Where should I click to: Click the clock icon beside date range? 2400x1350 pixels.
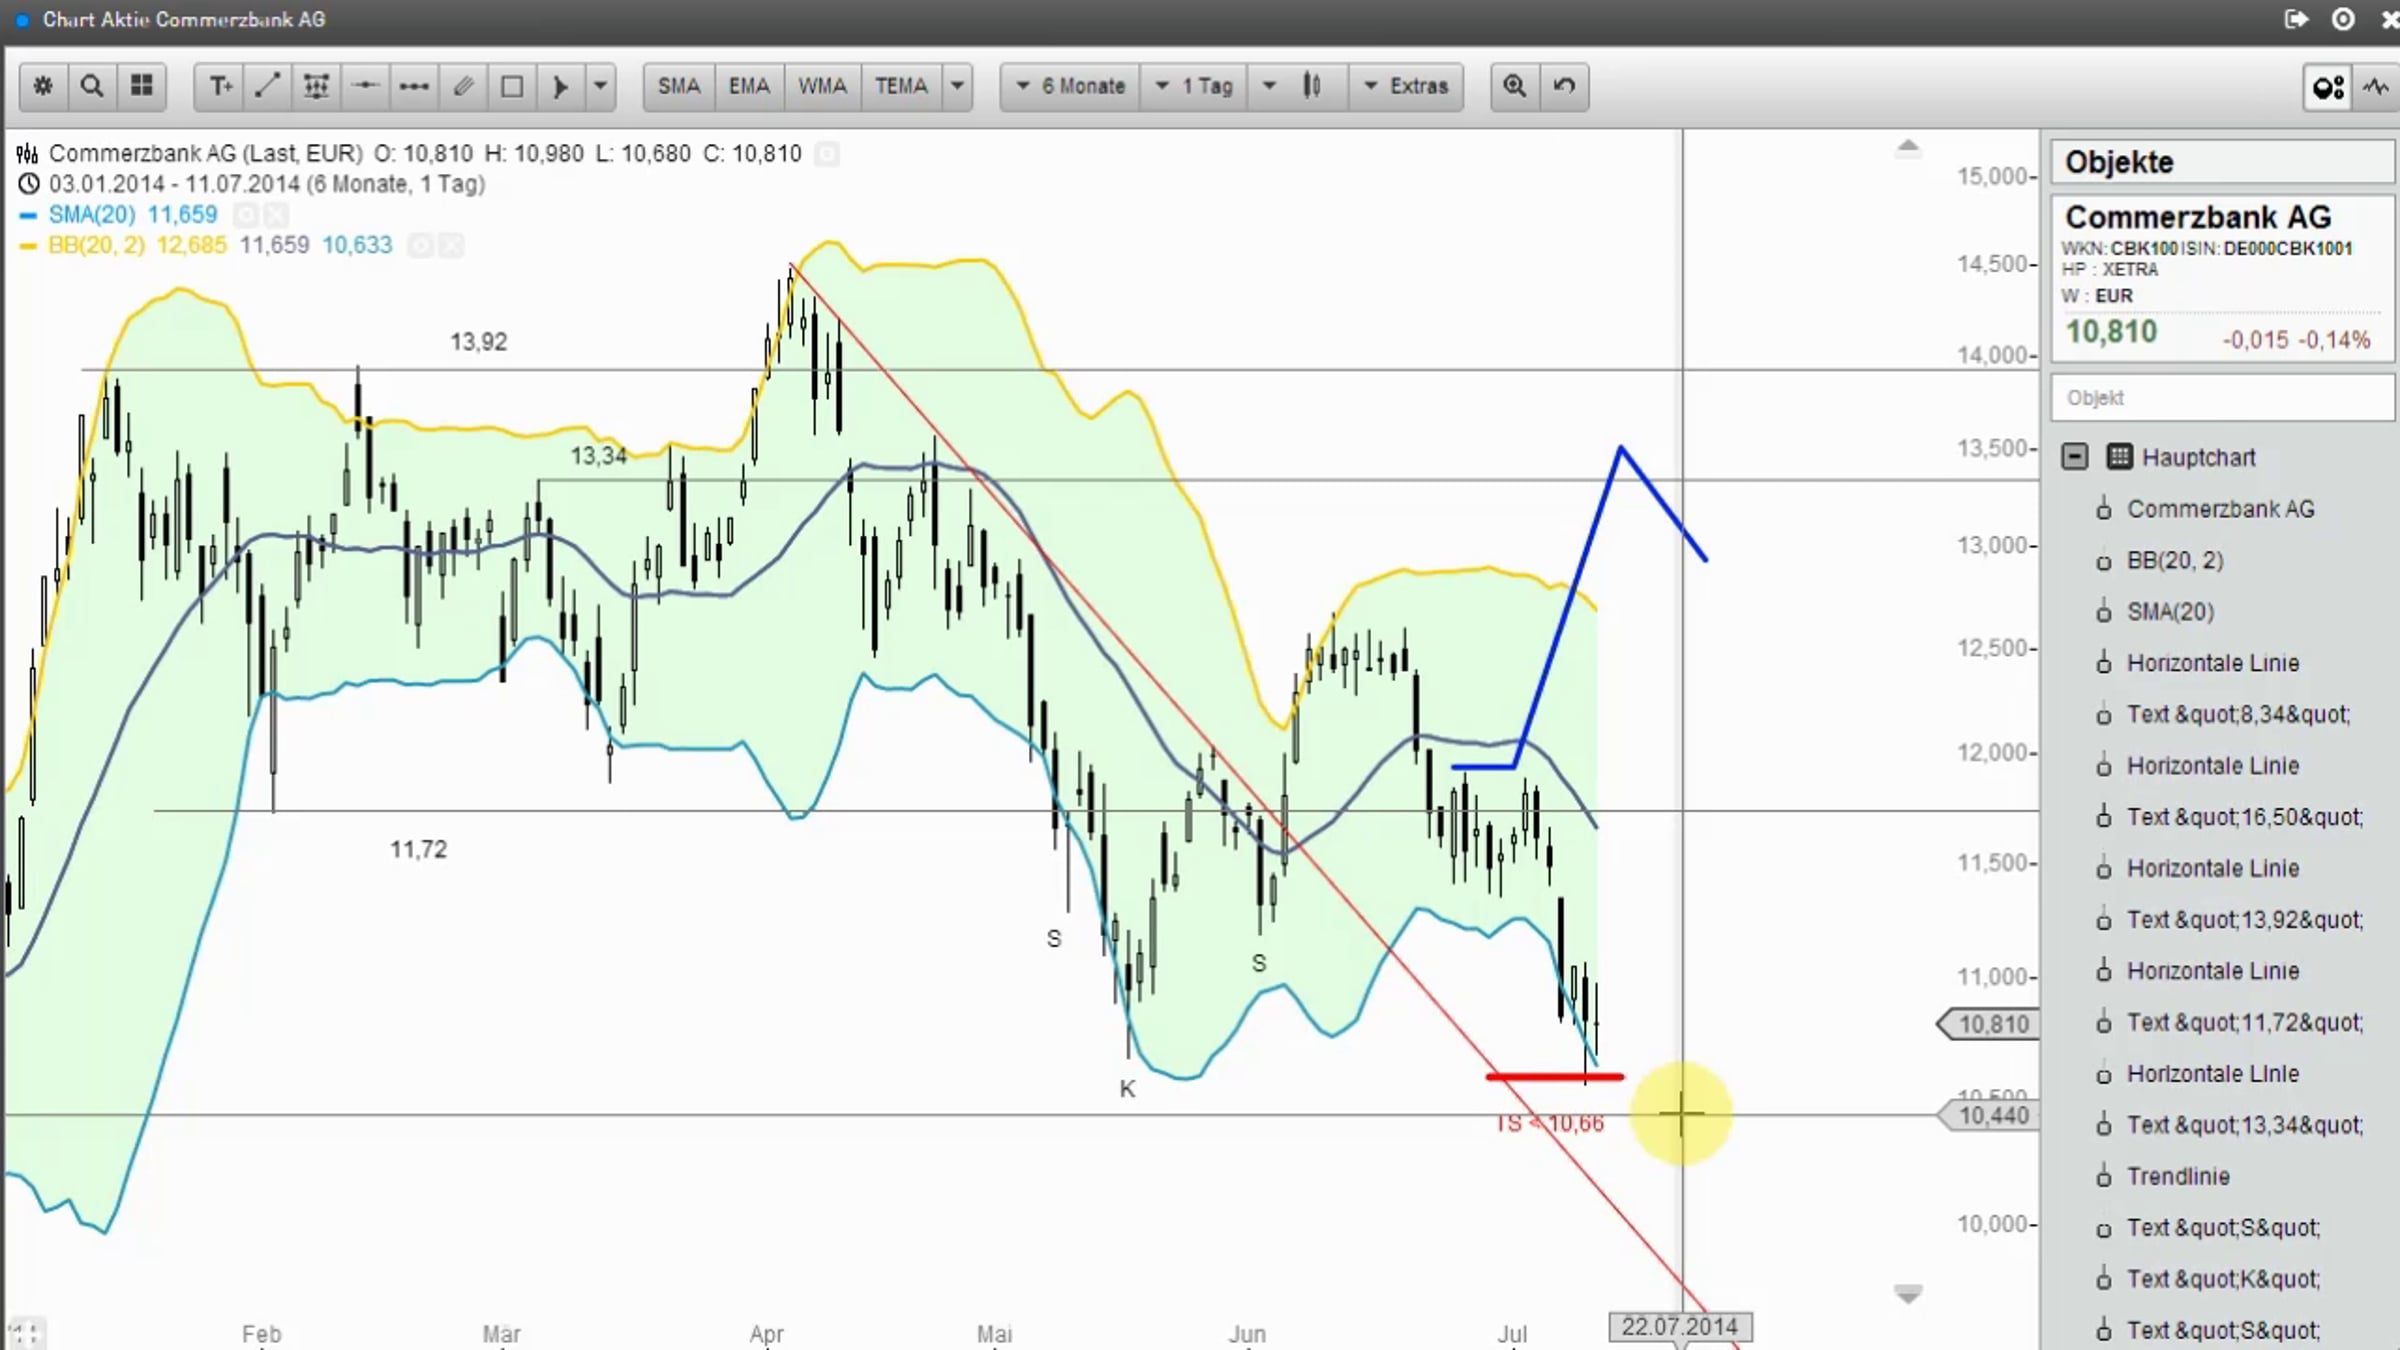(29, 184)
